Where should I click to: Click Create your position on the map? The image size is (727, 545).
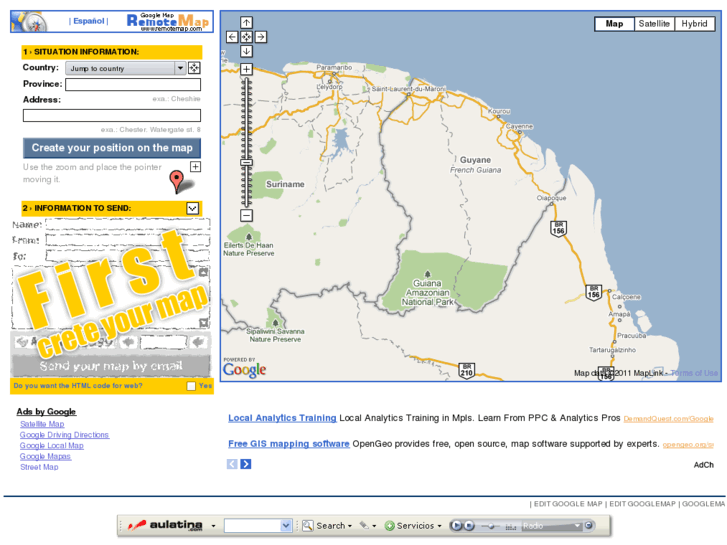[112, 148]
